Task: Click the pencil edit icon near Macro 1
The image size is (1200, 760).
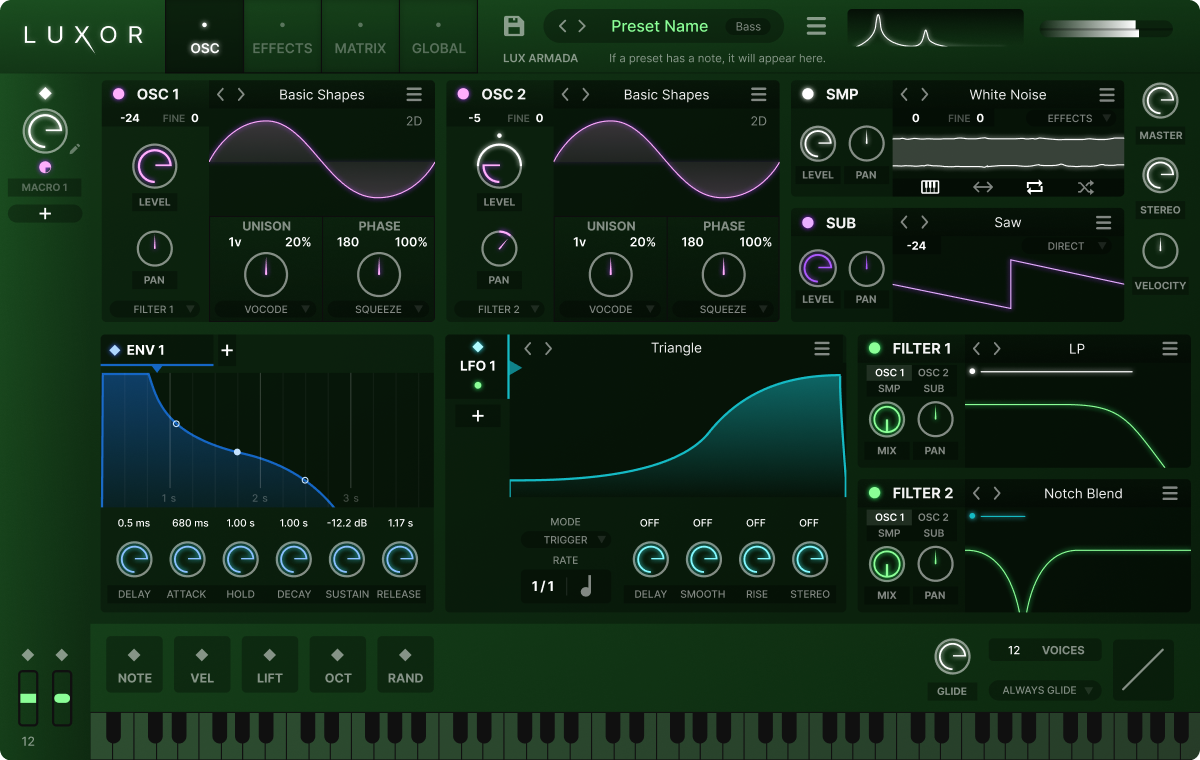Action: tap(75, 150)
